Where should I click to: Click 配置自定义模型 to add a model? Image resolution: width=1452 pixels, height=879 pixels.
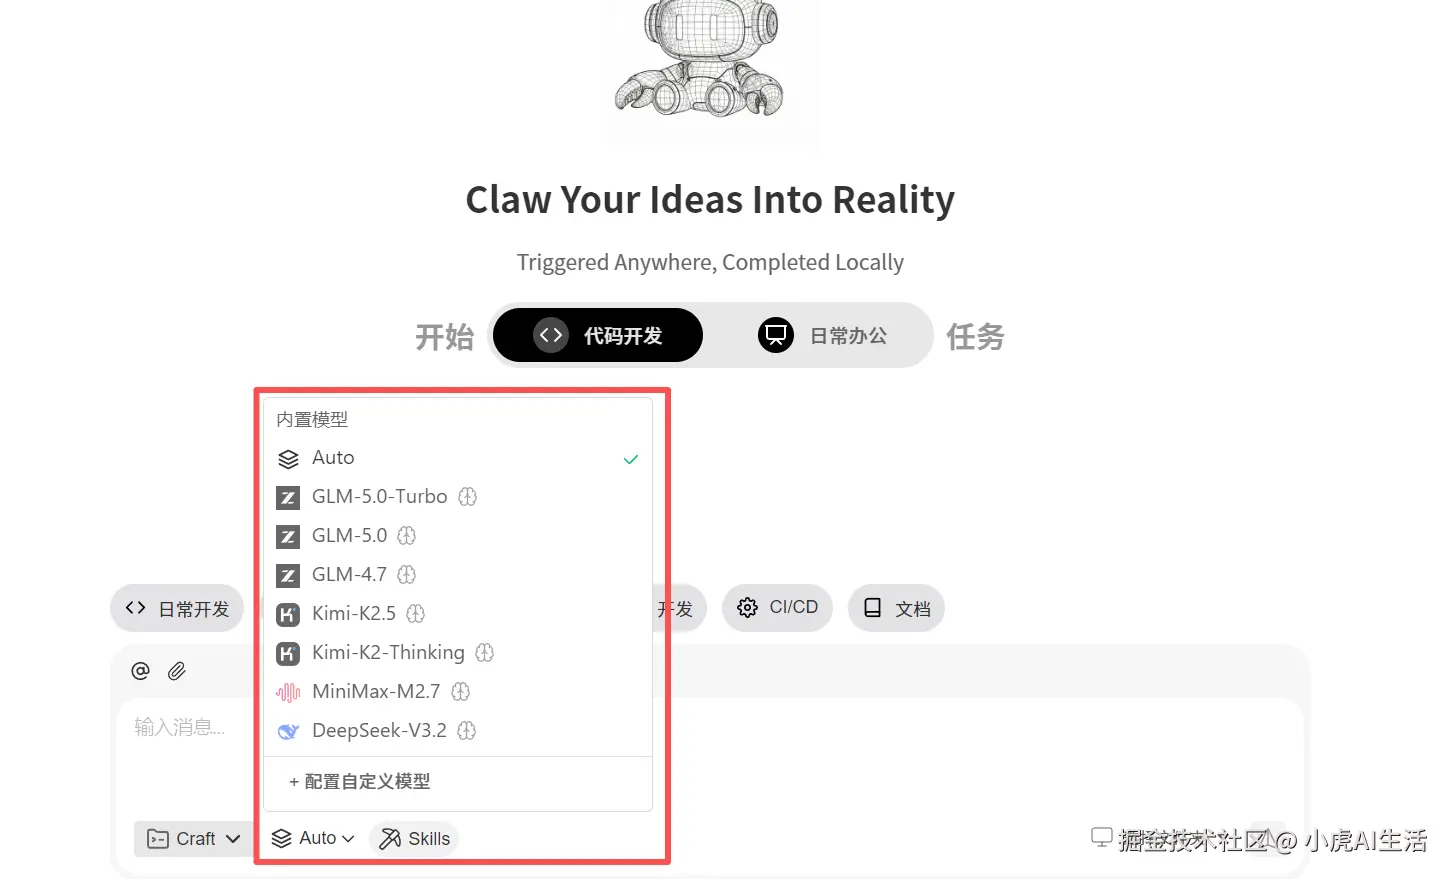(360, 782)
